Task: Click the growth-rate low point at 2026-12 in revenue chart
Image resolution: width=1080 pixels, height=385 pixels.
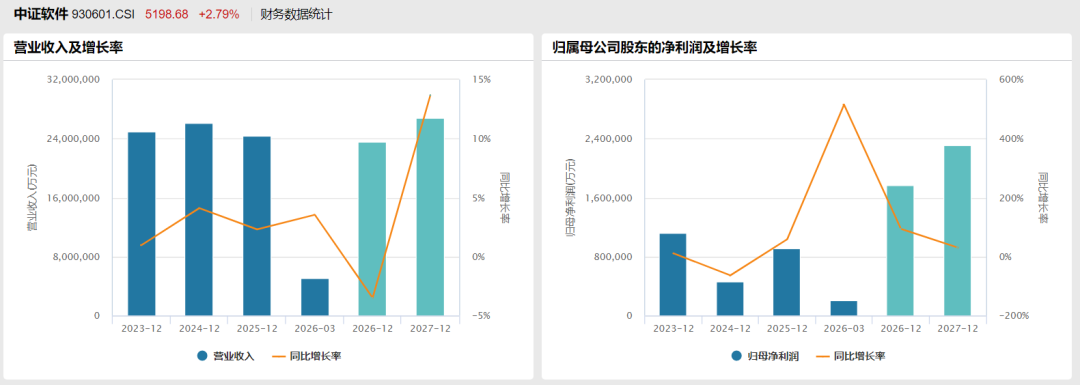Action: [373, 297]
